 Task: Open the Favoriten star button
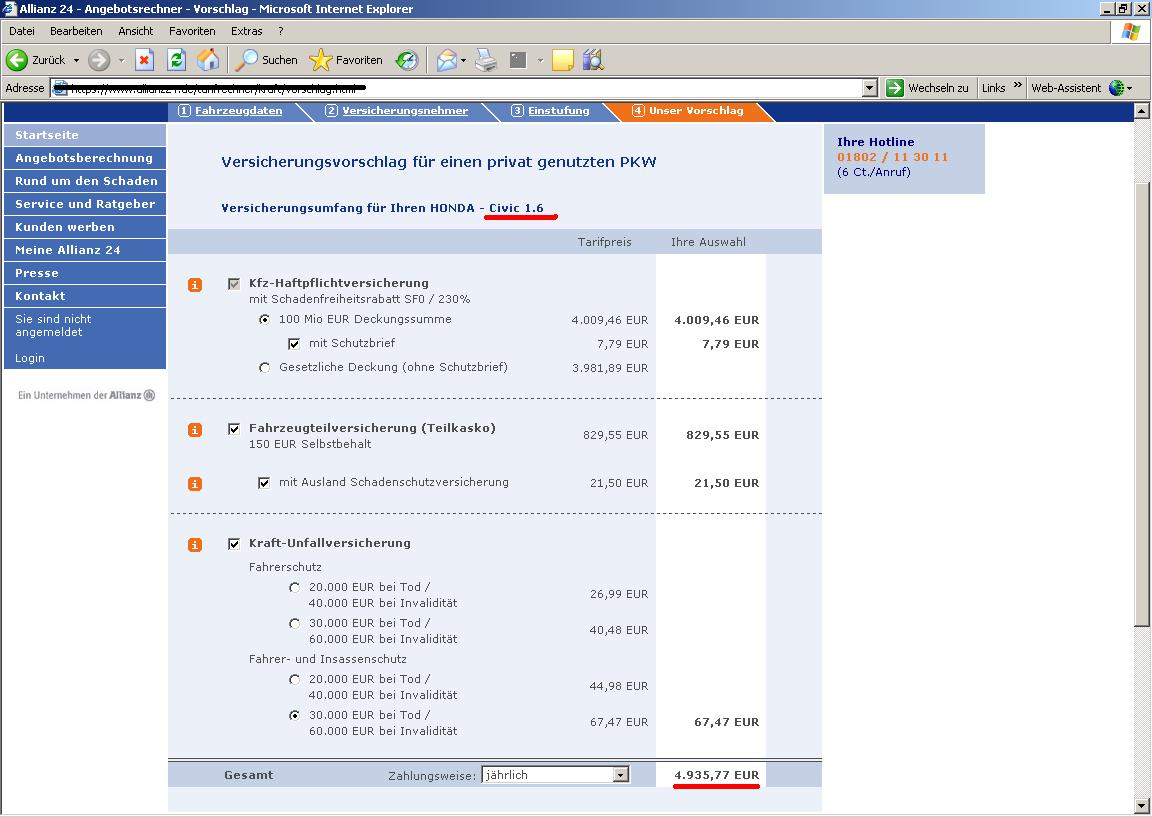(346, 60)
